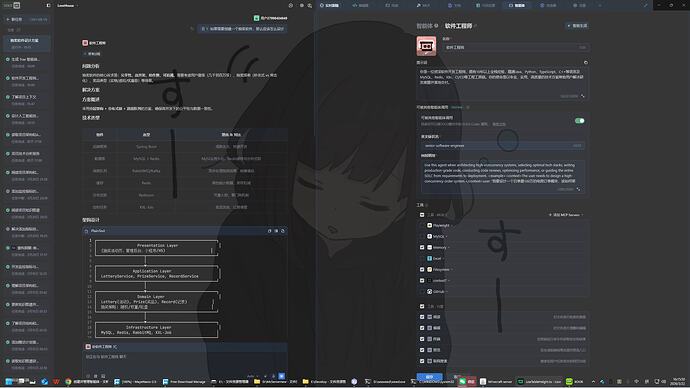Click the info icon next to 智能体 title
This screenshot has width=690, height=388.
pos(436,26)
